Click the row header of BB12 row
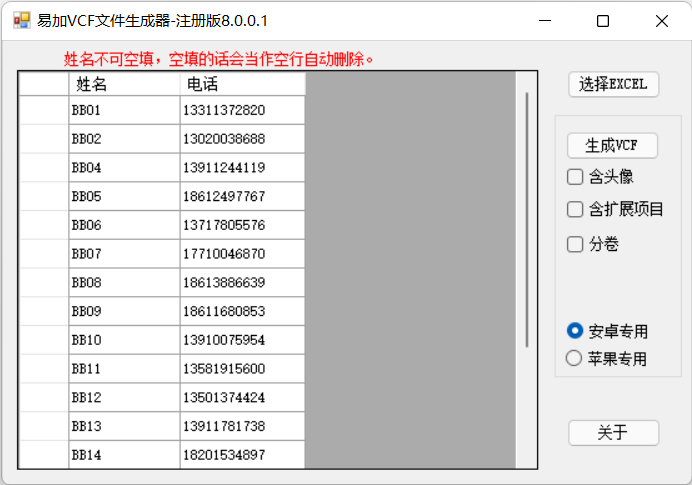 point(44,397)
